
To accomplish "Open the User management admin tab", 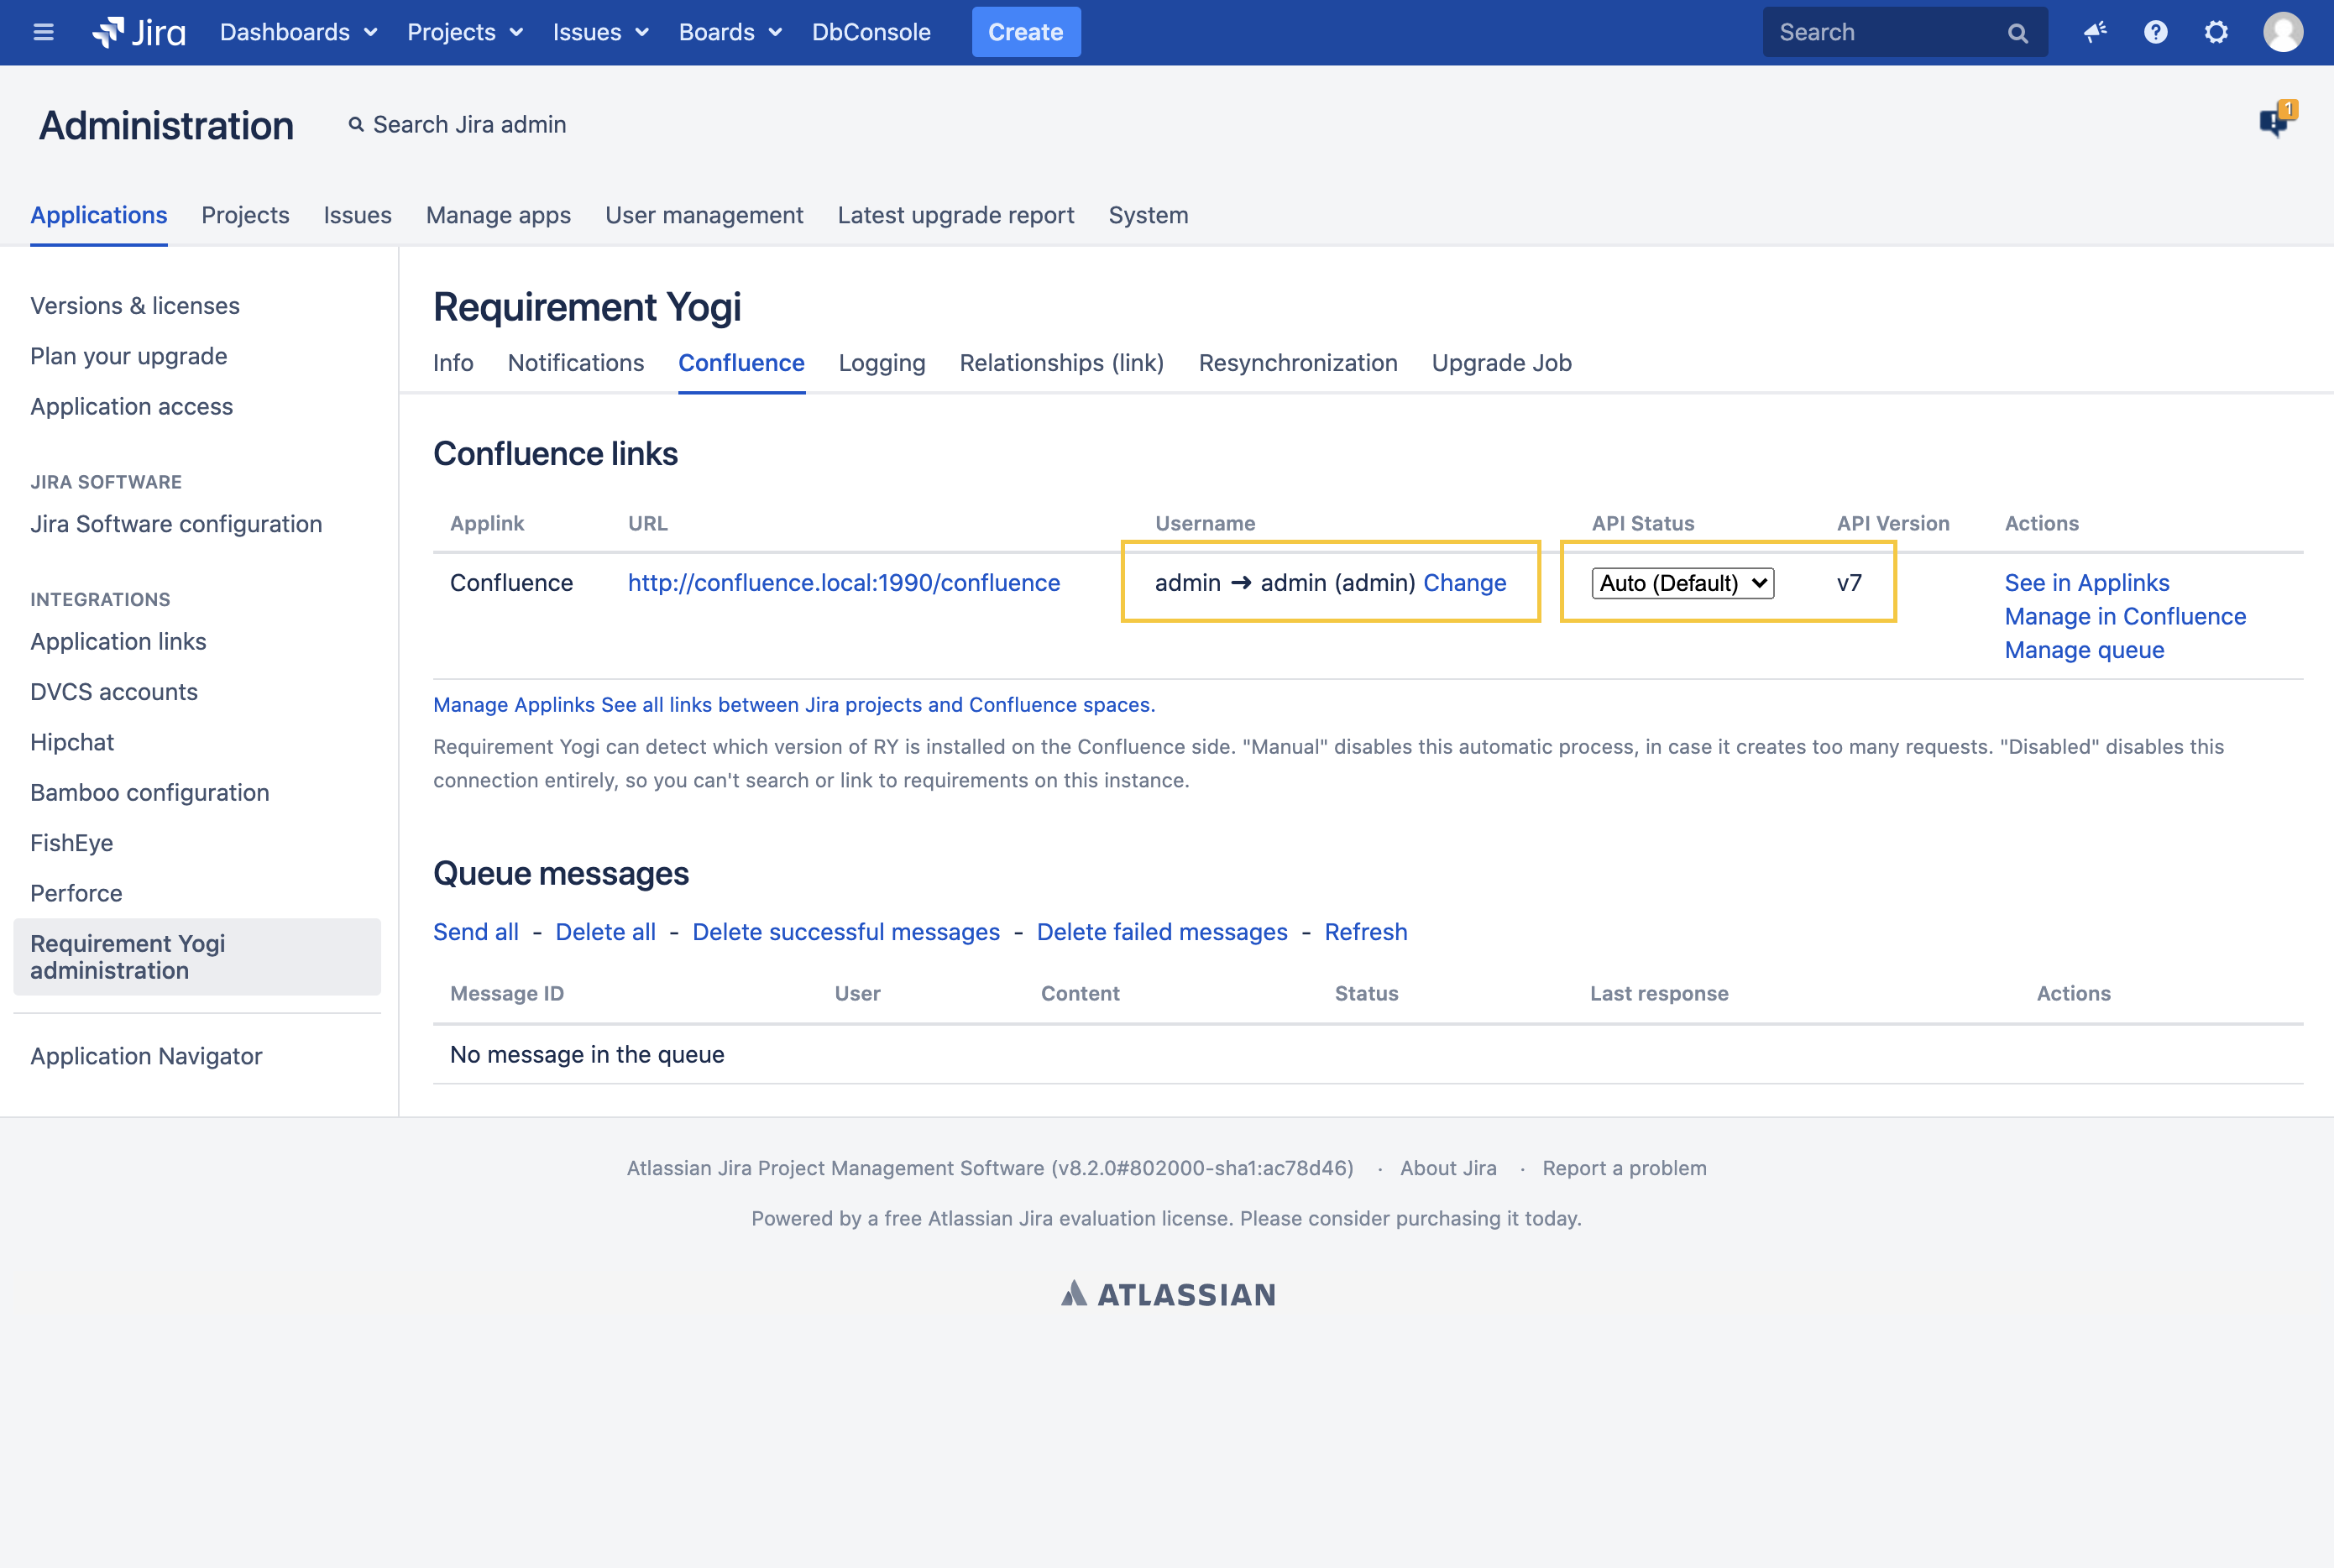I will click(703, 215).
